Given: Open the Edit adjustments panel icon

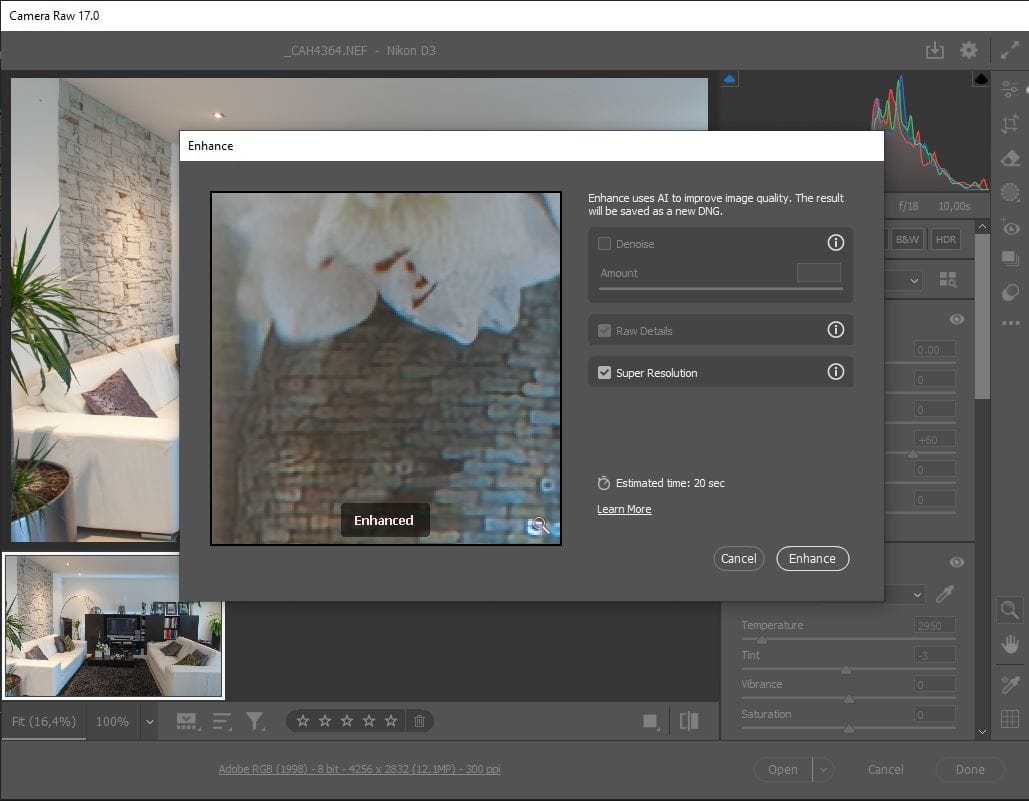Looking at the screenshot, I should [1010, 89].
